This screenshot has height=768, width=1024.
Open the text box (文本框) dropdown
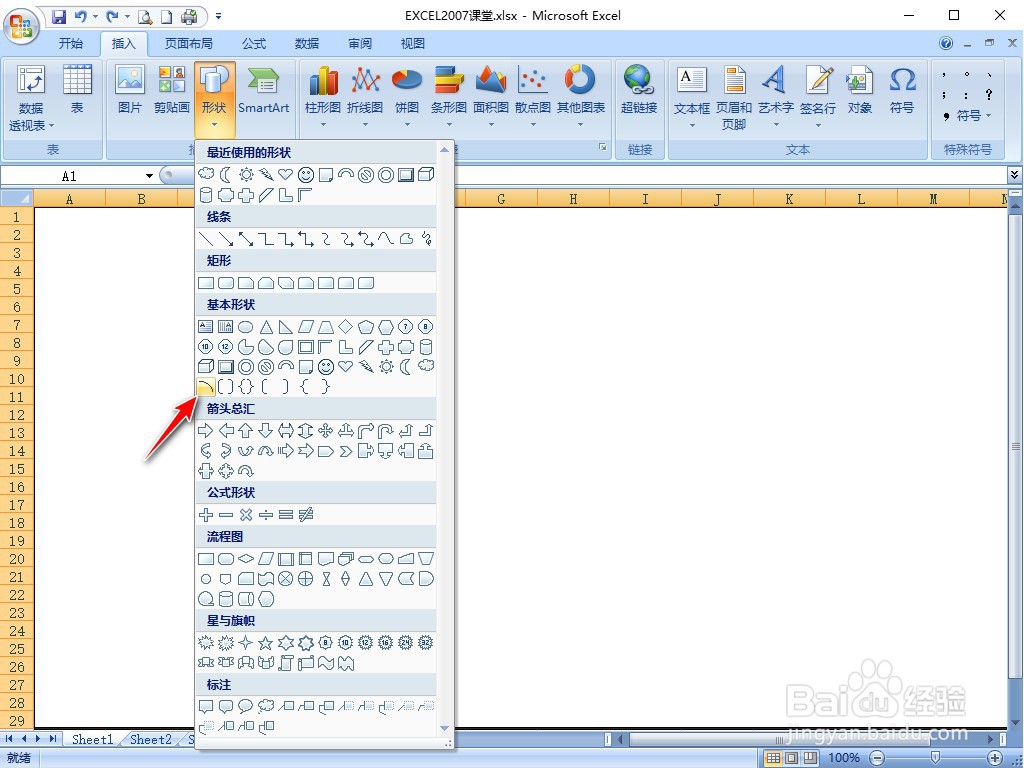692,124
